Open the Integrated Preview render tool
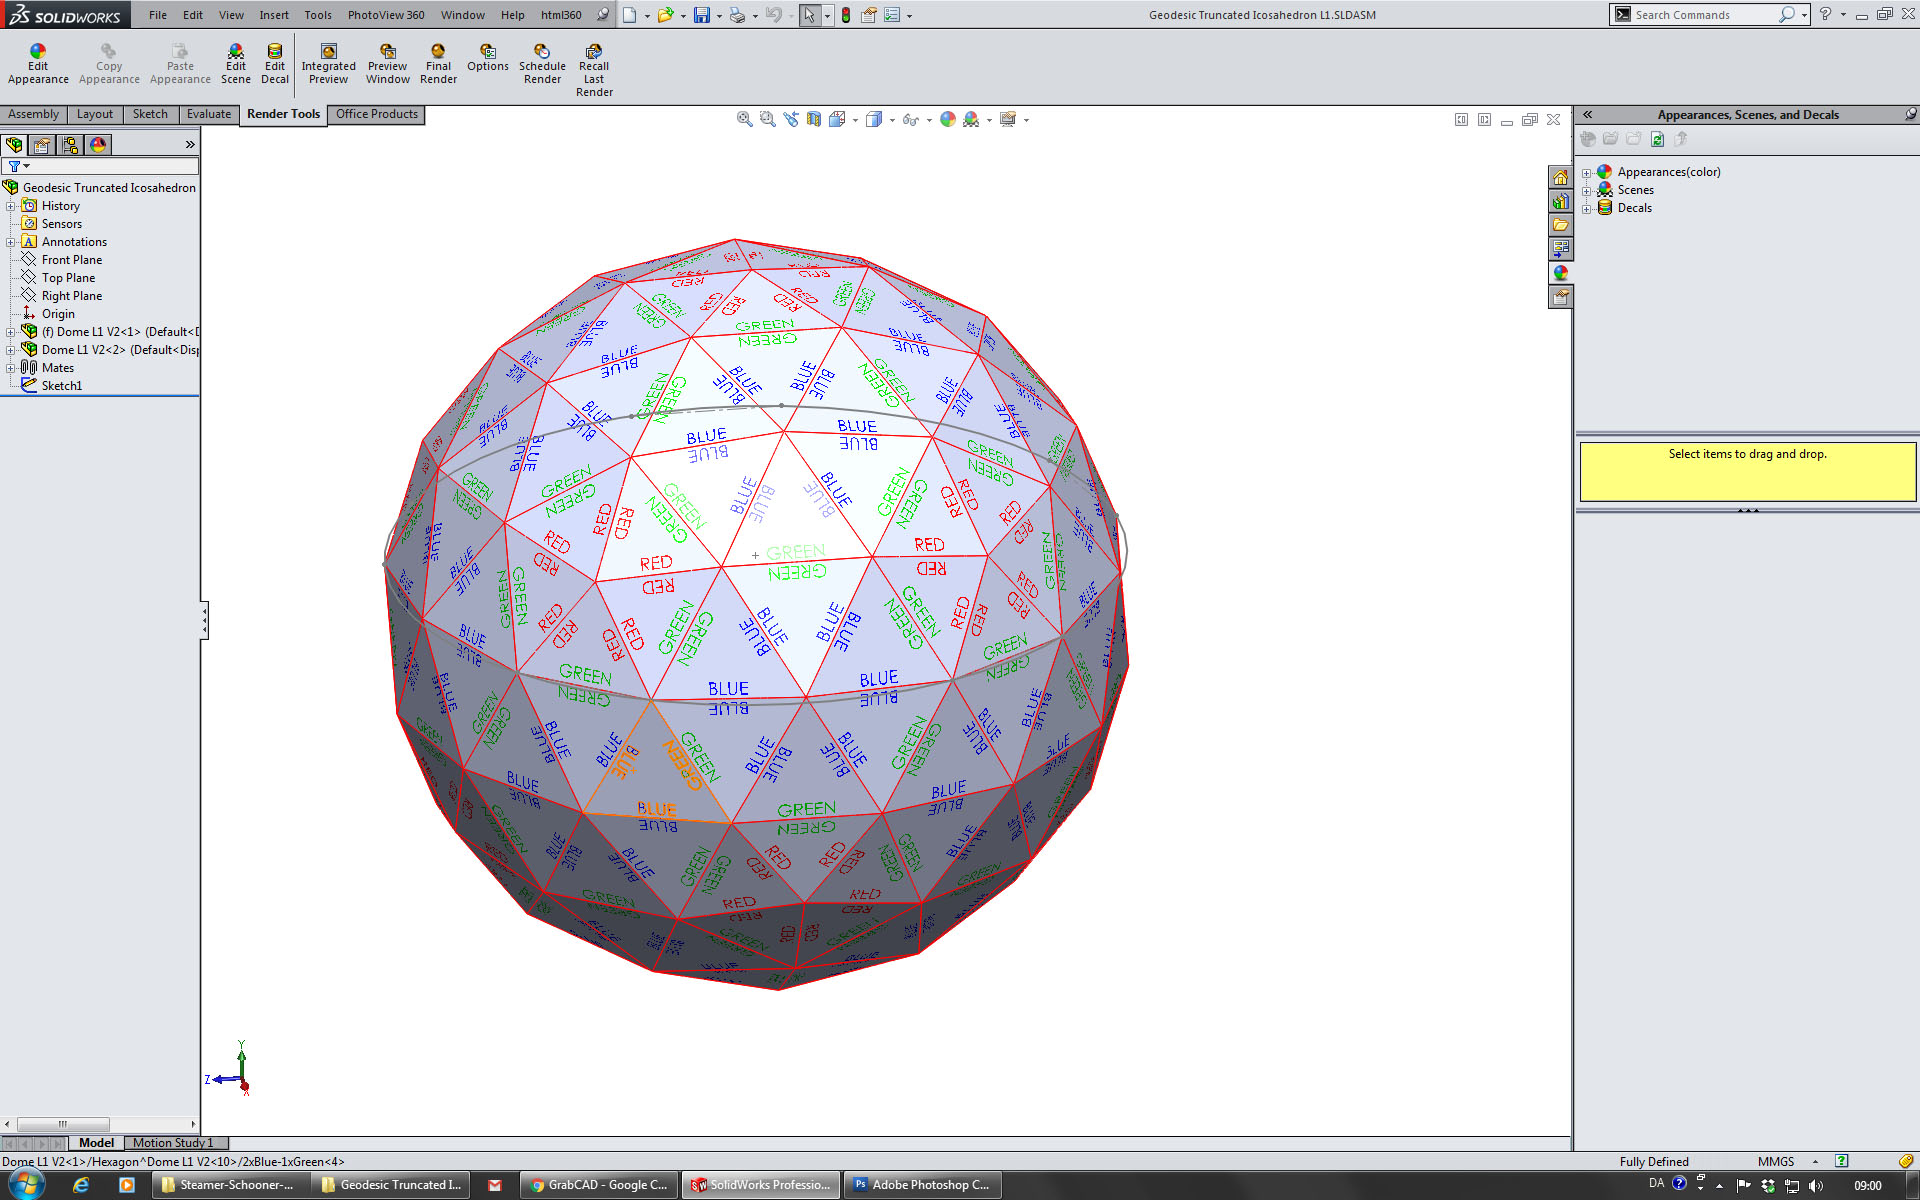 tap(328, 64)
